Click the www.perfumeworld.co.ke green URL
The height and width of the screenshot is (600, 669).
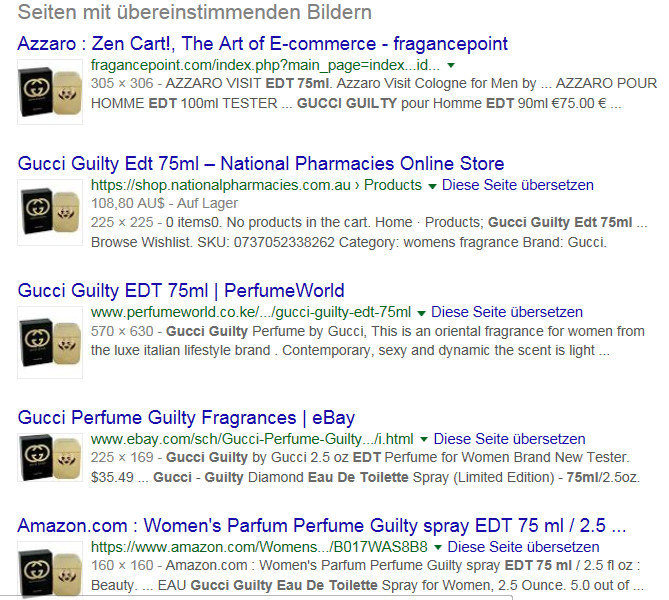[x=251, y=312]
